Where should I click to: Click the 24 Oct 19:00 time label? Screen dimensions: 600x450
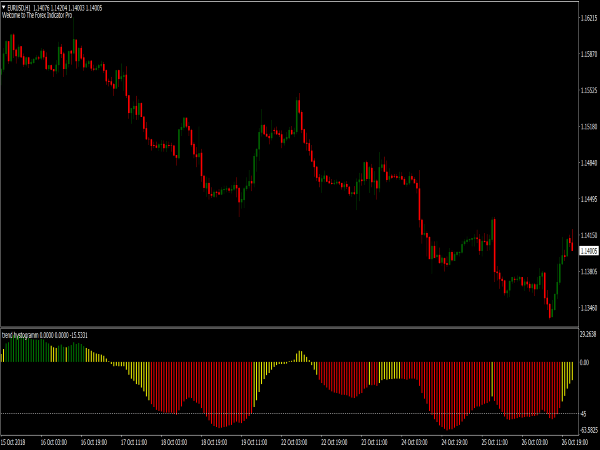click(455, 442)
